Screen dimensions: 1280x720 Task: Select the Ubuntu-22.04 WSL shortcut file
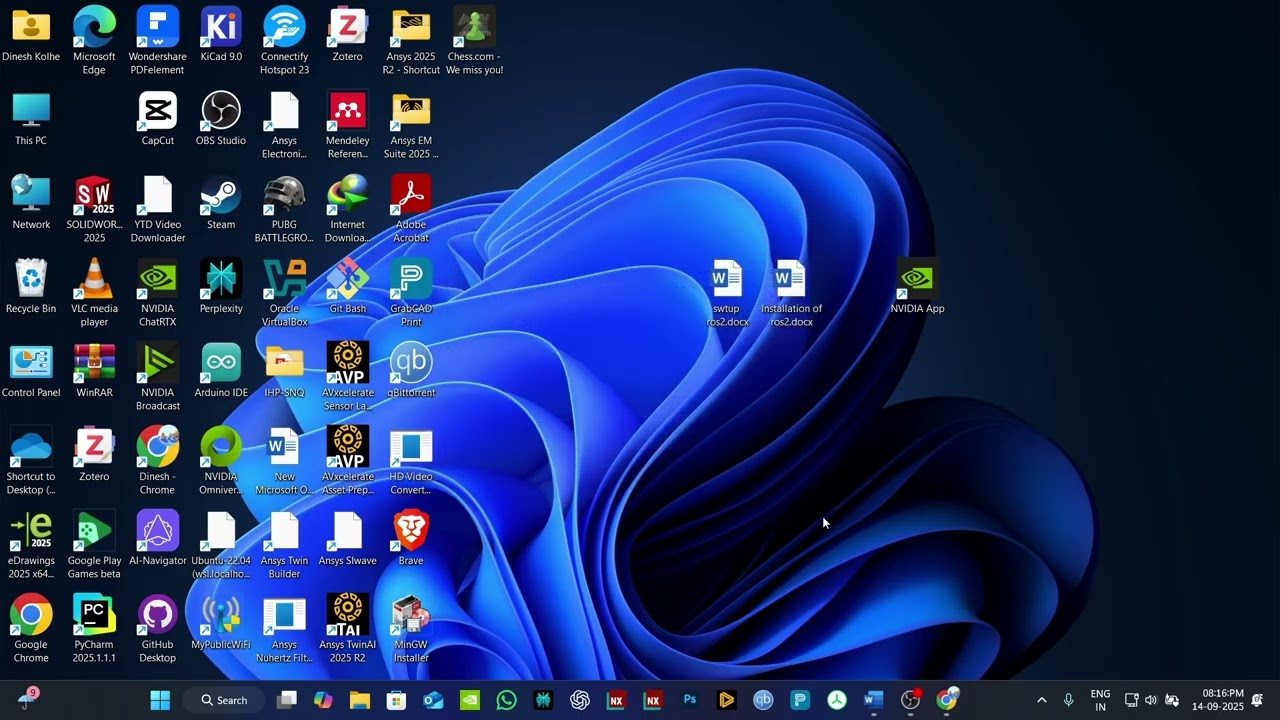tap(221, 546)
